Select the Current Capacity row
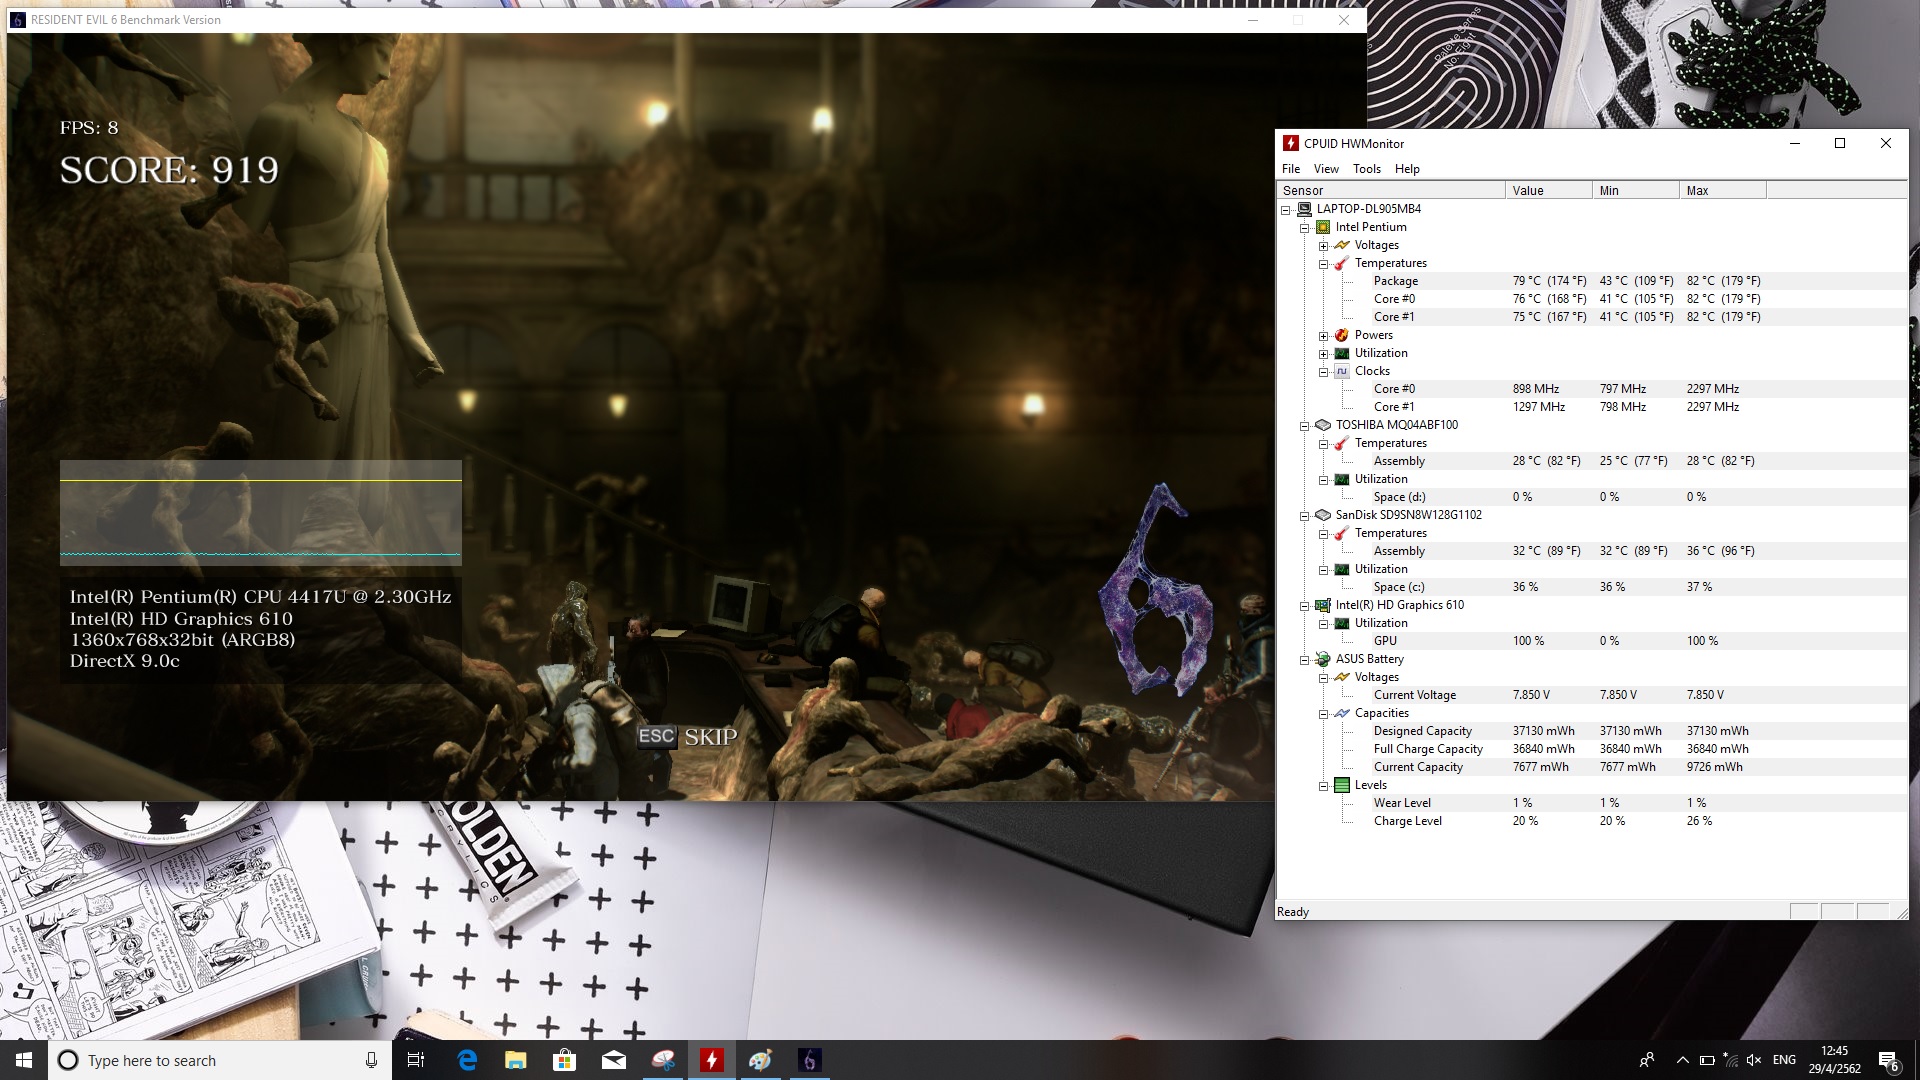The height and width of the screenshot is (1080, 1920). tap(1592, 767)
